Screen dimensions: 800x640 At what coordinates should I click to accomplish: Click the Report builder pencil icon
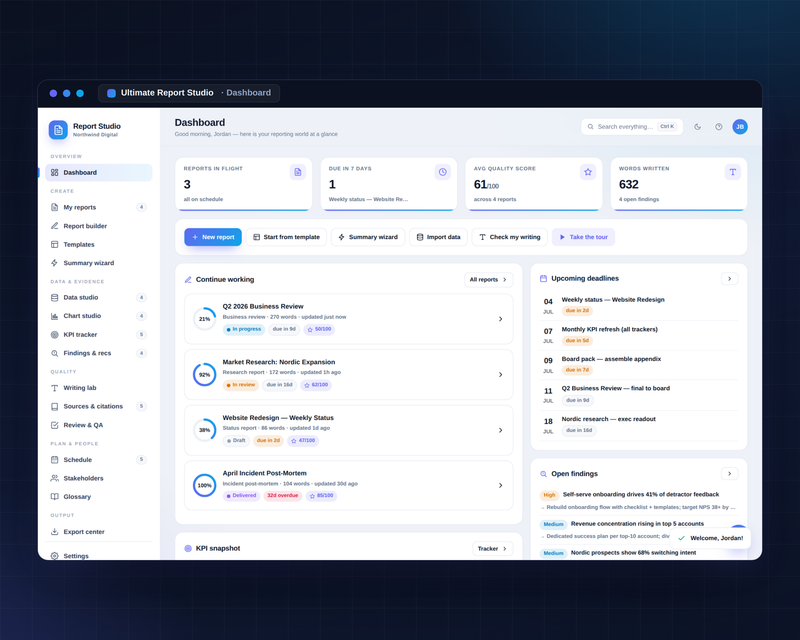(x=55, y=226)
